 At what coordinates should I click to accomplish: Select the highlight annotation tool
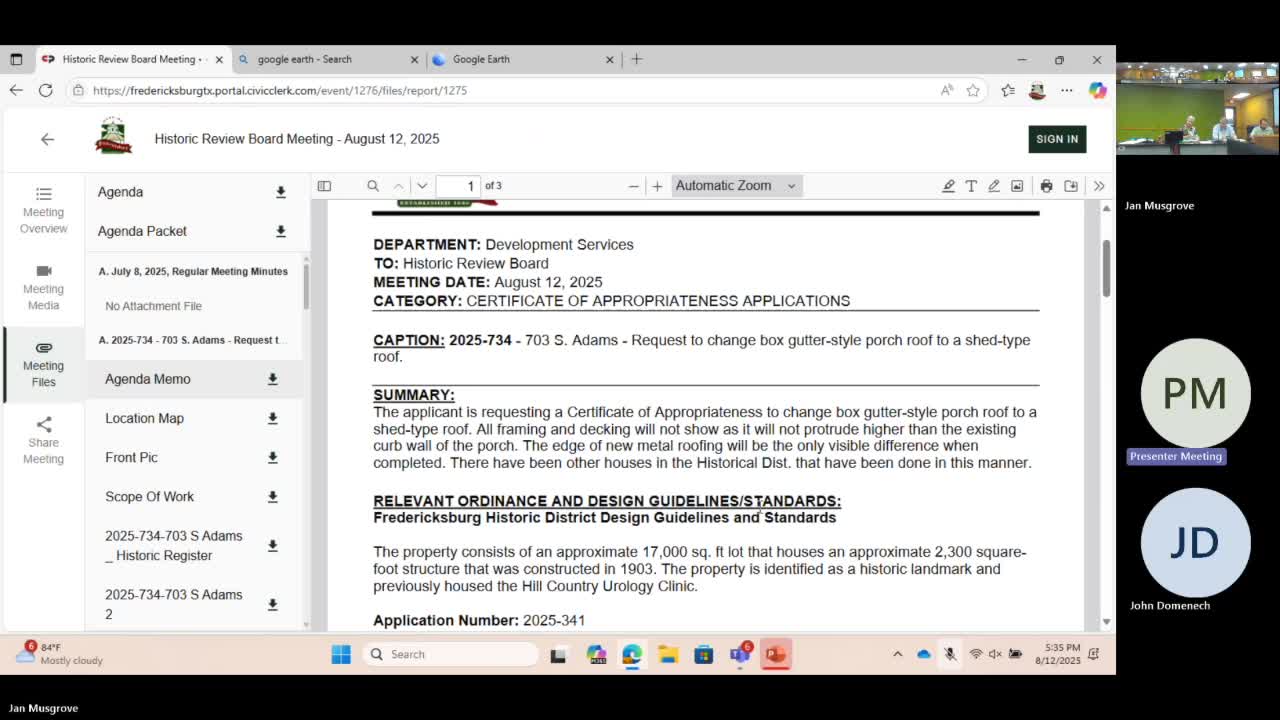948,186
